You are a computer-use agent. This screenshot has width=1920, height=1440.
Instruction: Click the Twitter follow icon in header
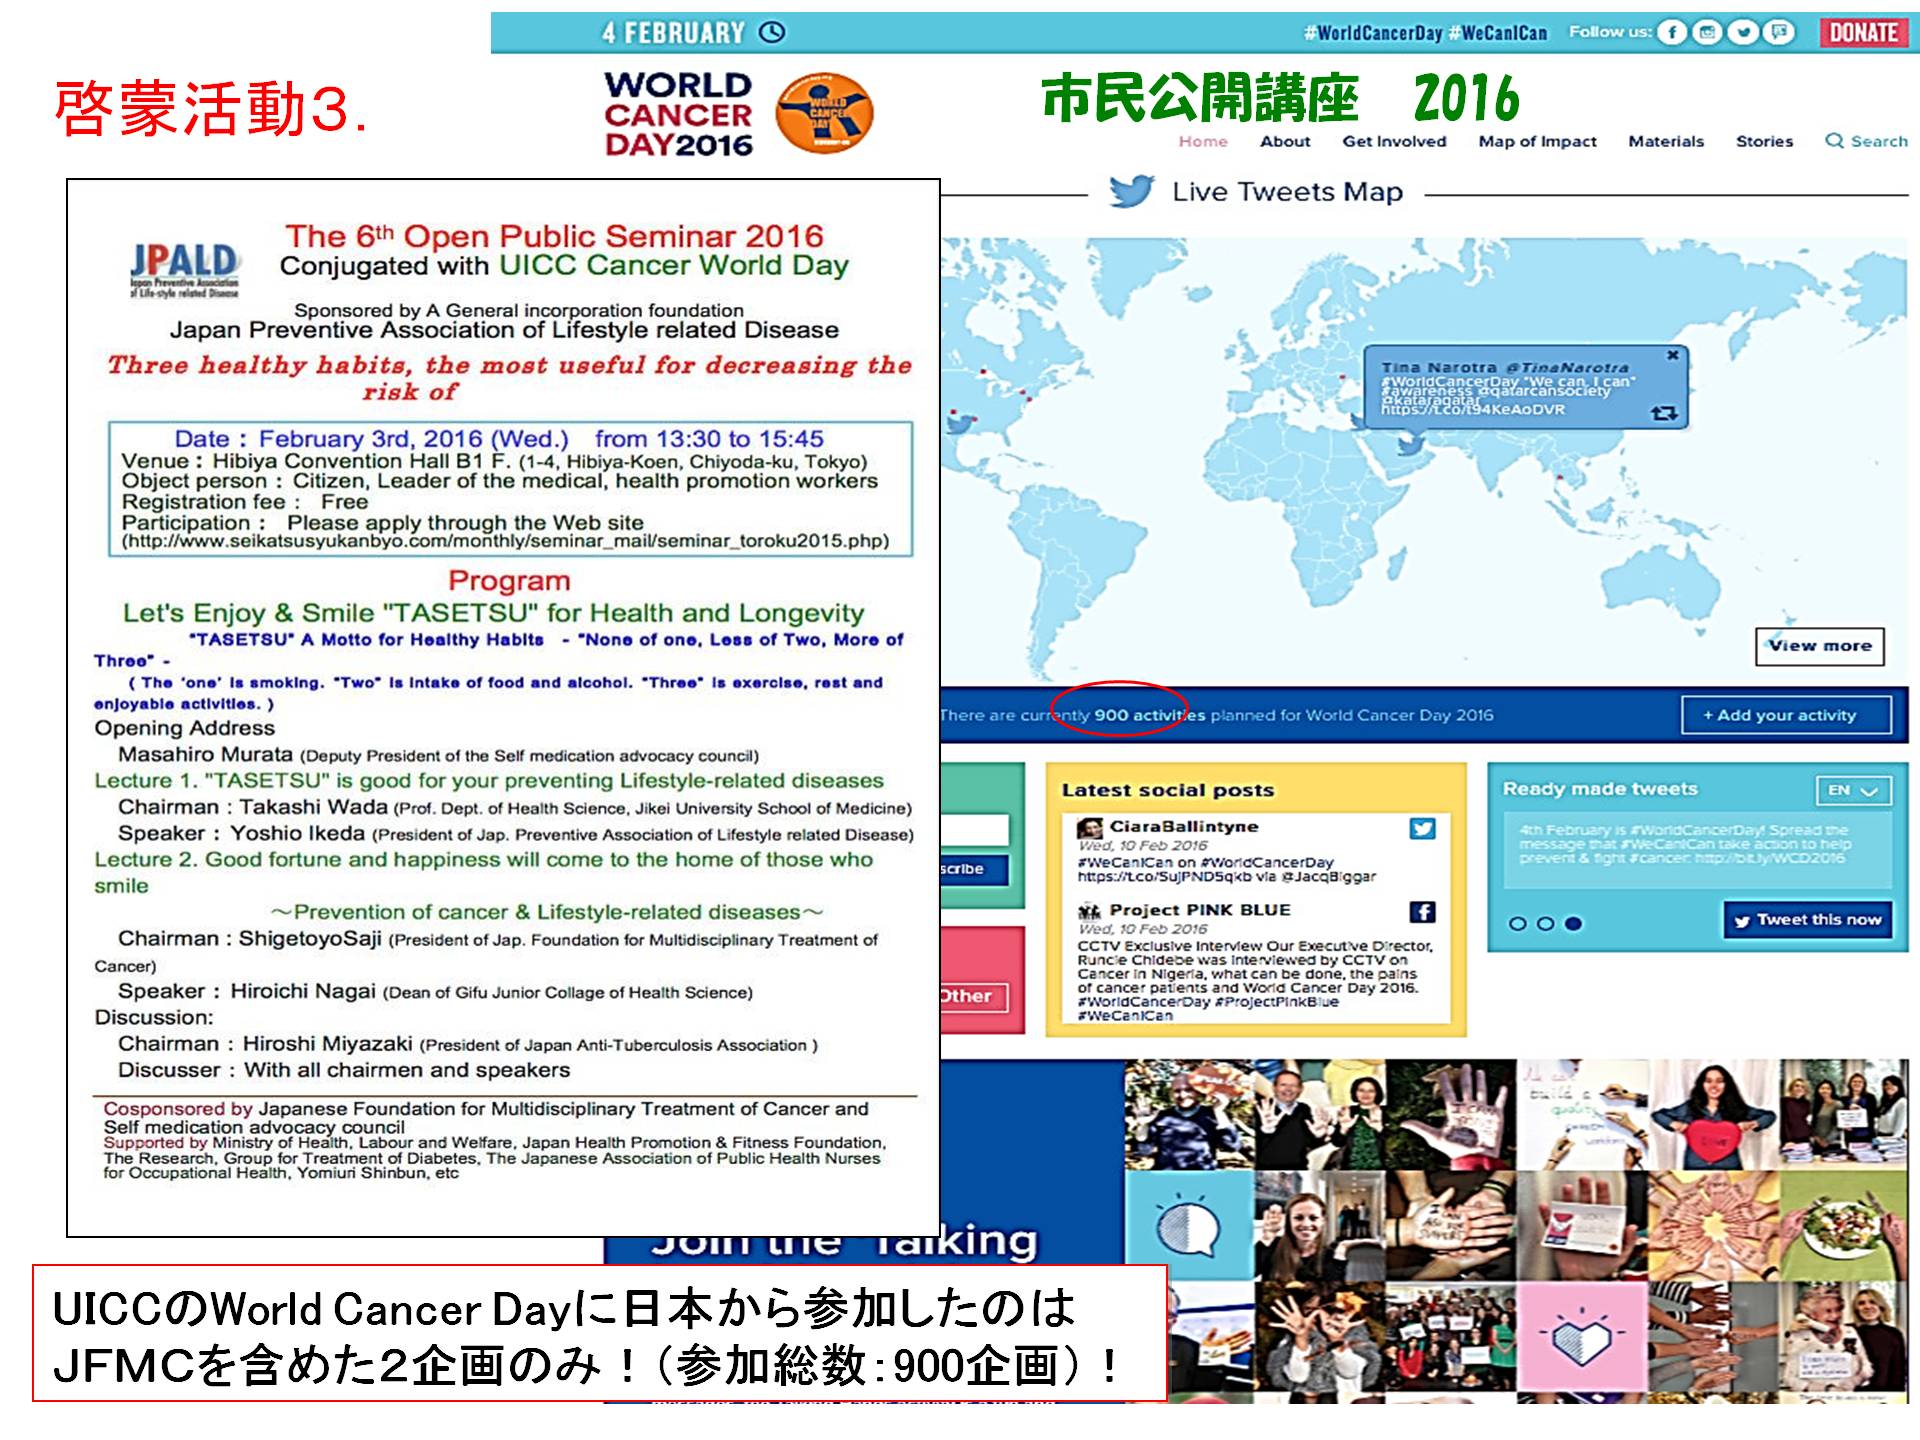pos(1743,32)
